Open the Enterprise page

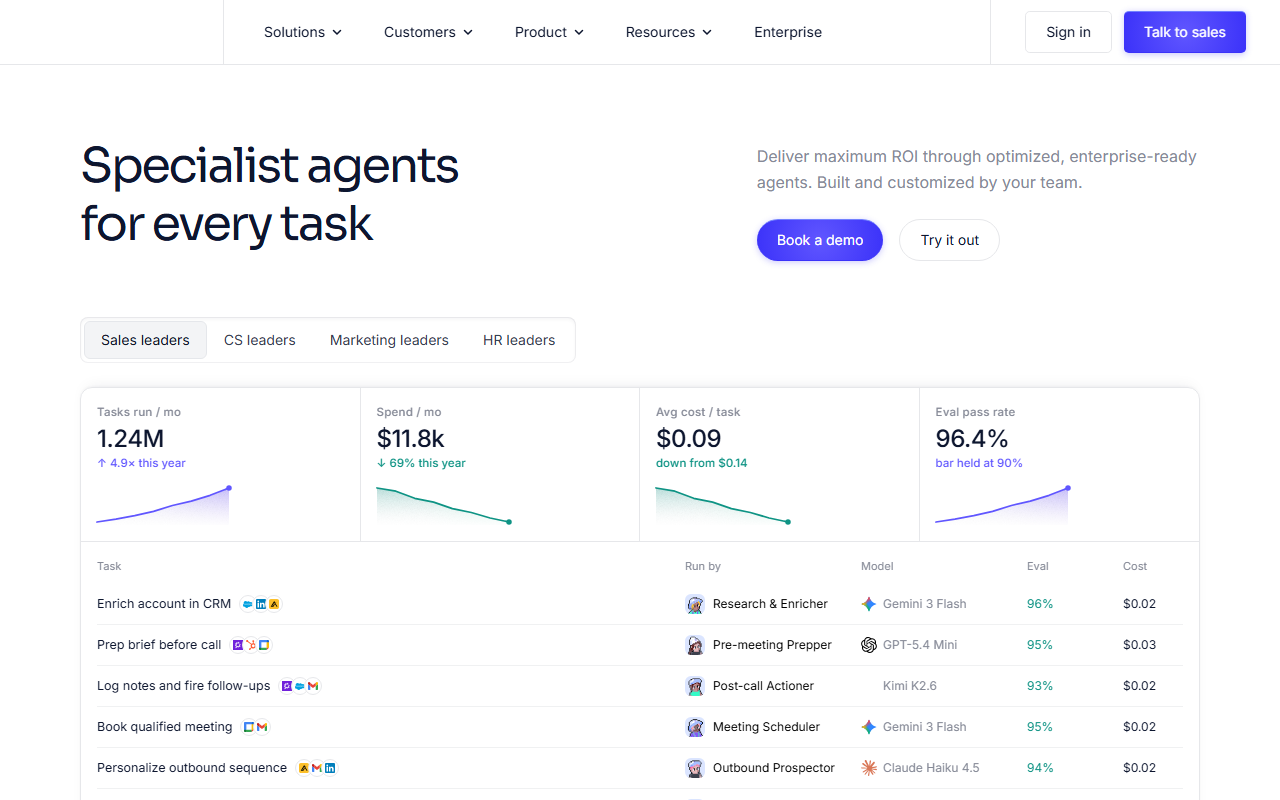pos(788,32)
